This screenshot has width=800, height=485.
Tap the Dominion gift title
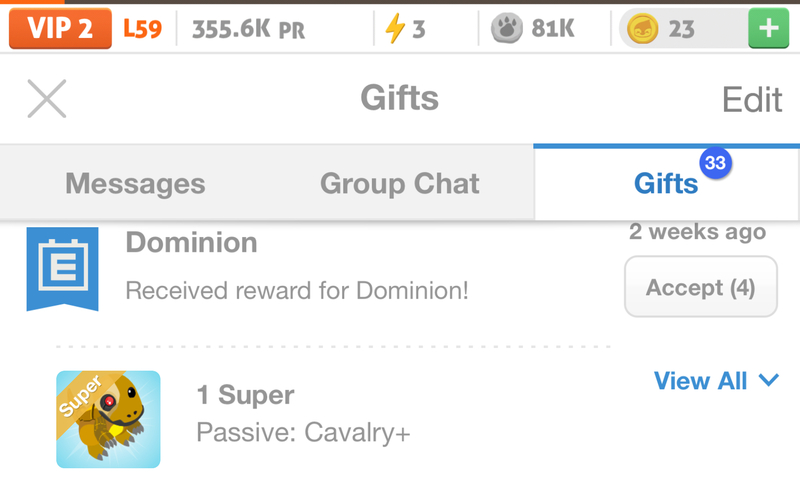click(191, 242)
